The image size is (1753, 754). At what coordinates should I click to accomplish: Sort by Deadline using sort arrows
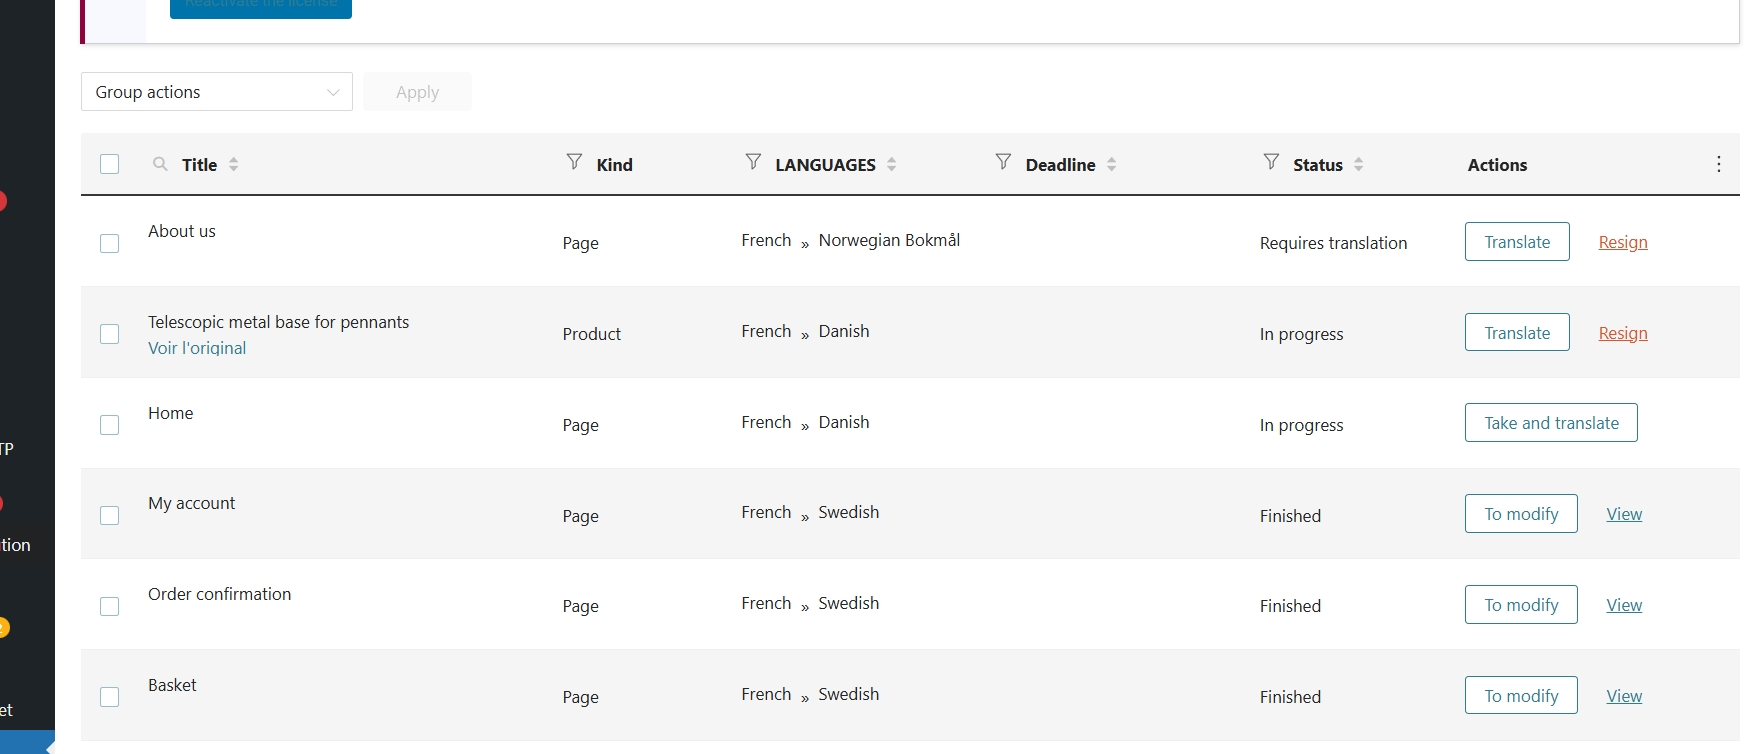[x=1112, y=164]
